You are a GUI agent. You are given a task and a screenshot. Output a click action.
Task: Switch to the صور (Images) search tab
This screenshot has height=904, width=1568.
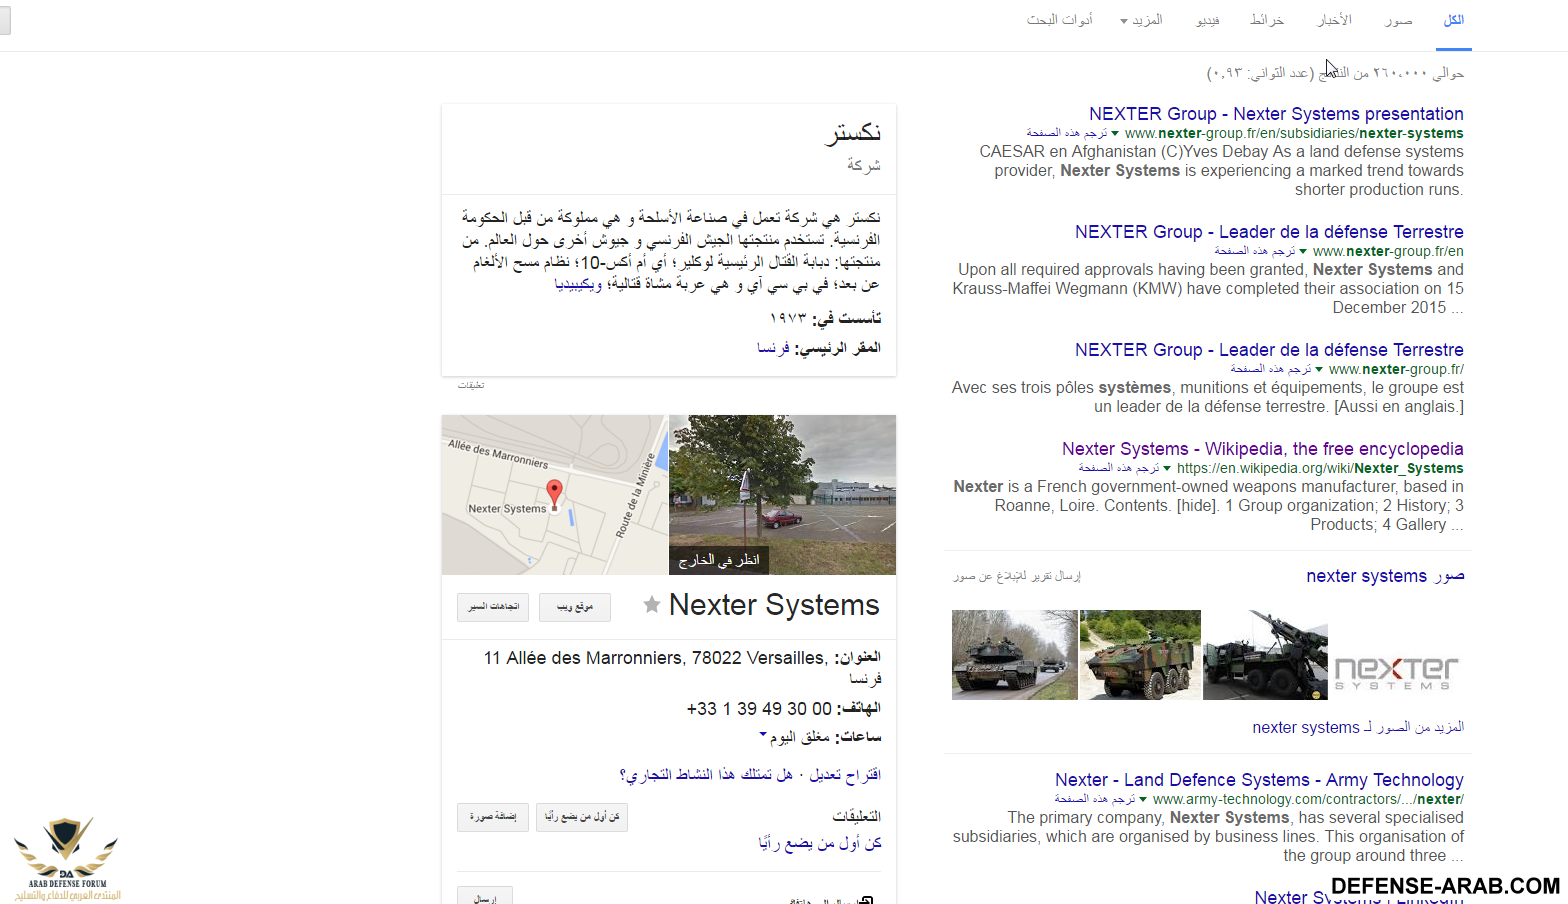[1398, 20]
